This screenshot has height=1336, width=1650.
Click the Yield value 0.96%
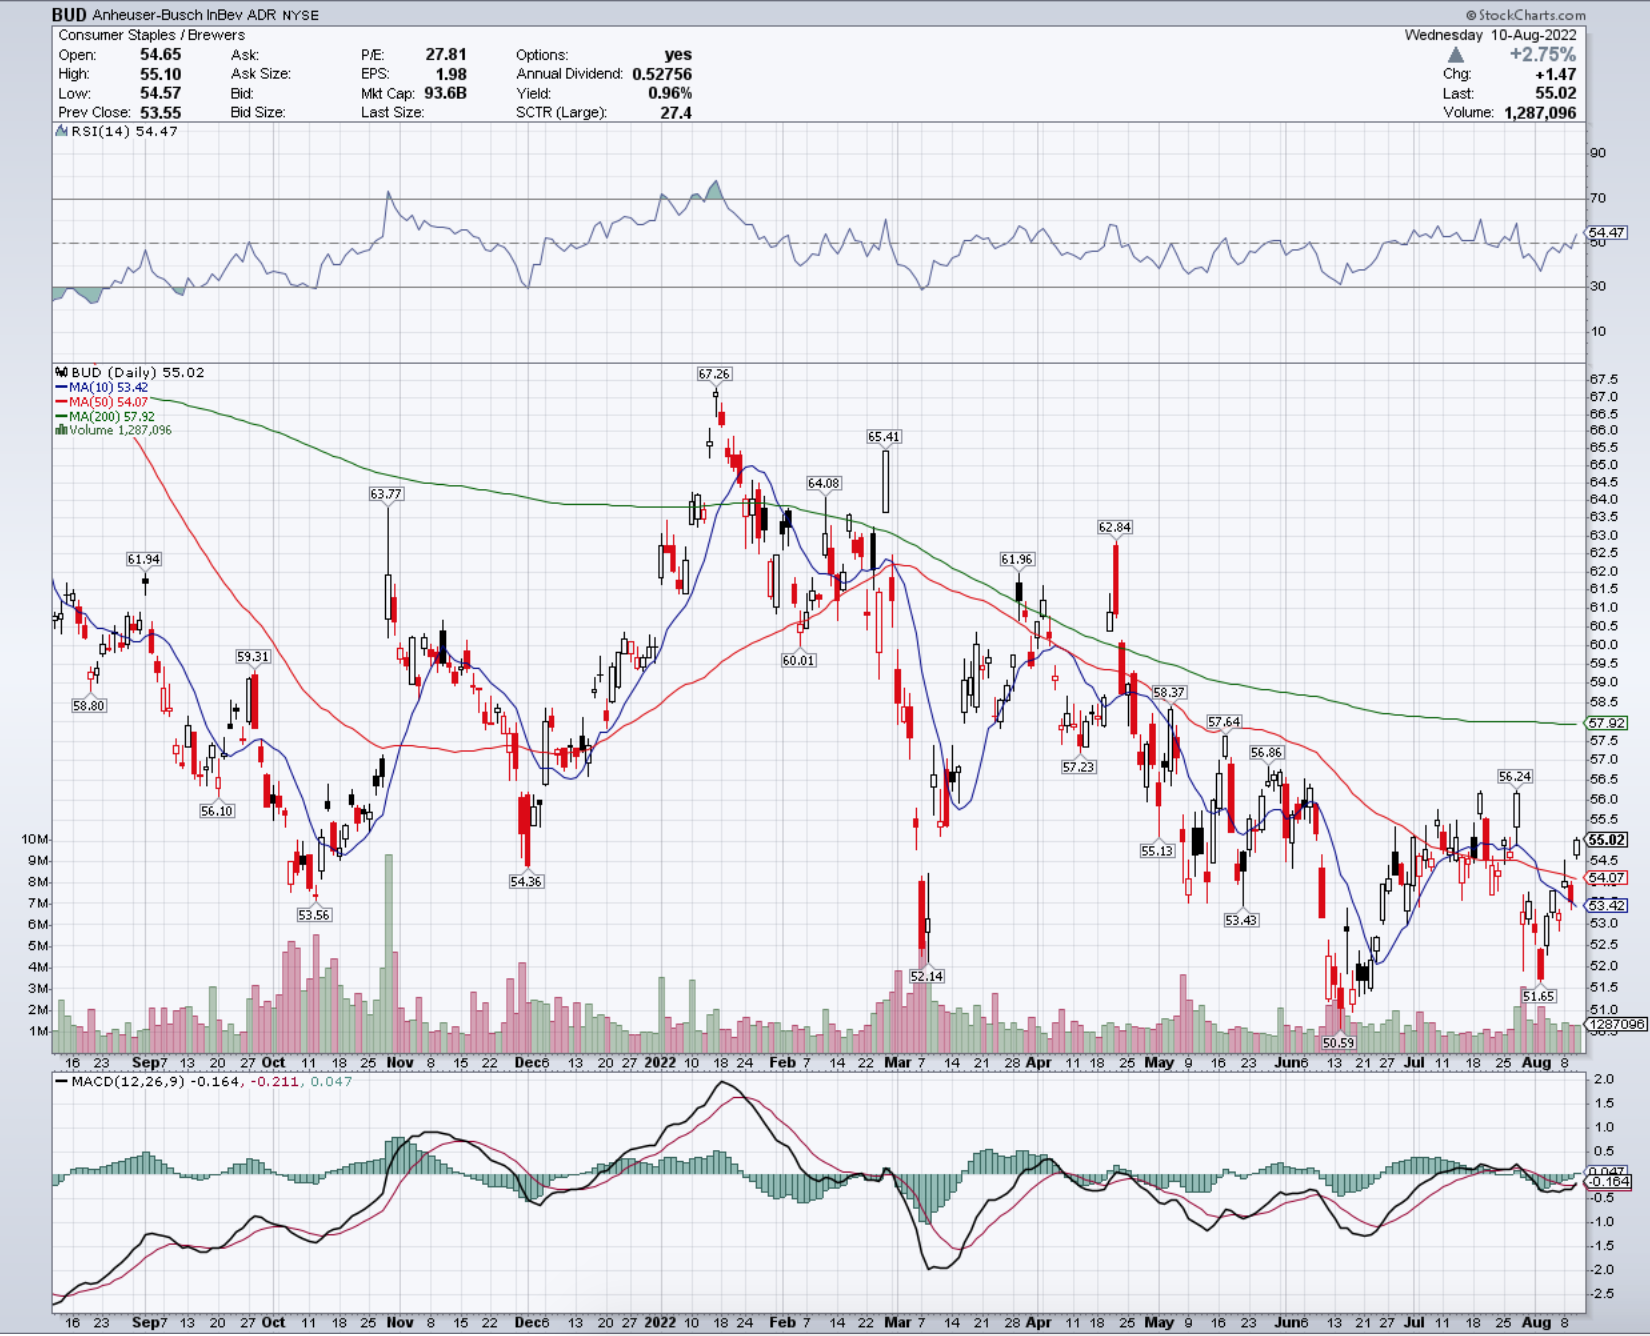(670, 93)
